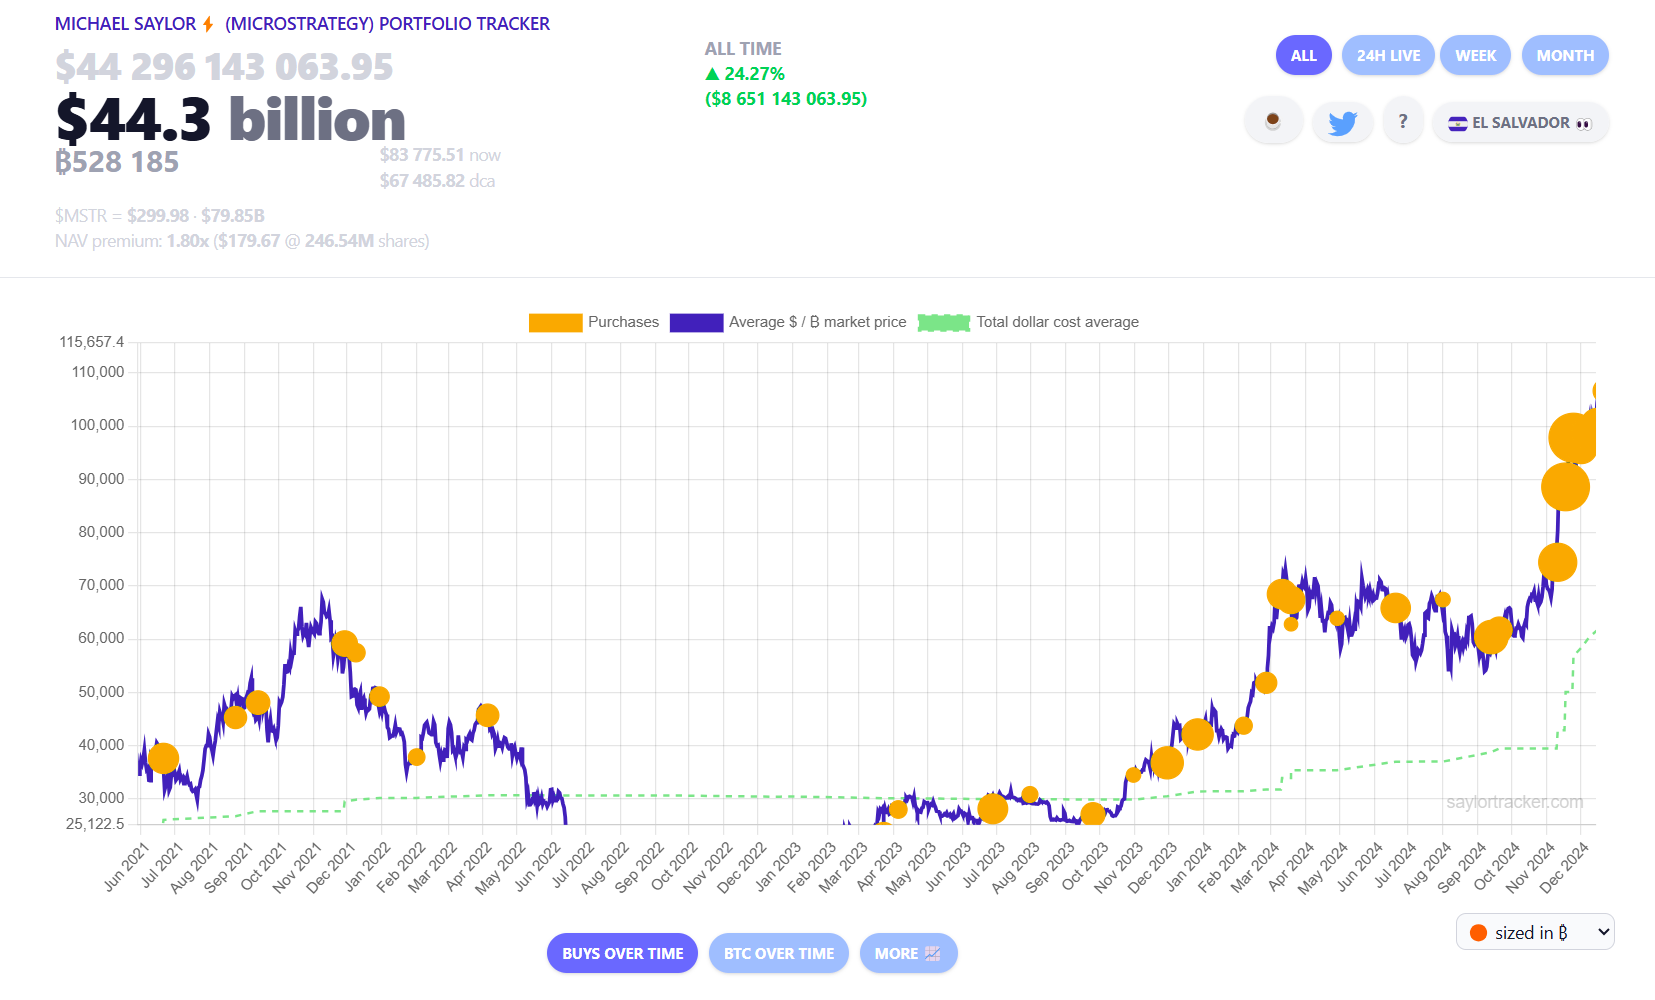Click the question mark help icon

click(1403, 122)
